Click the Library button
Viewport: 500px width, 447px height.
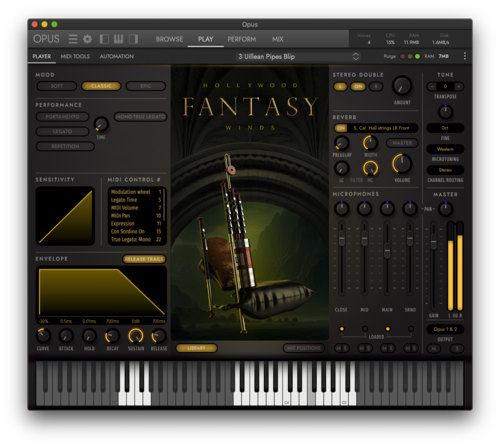pyautogui.click(x=196, y=348)
